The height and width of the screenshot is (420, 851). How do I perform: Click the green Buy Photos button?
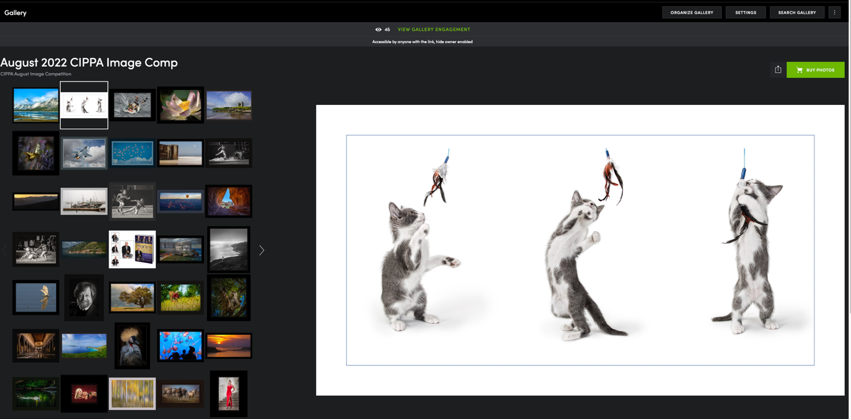point(815,69)
